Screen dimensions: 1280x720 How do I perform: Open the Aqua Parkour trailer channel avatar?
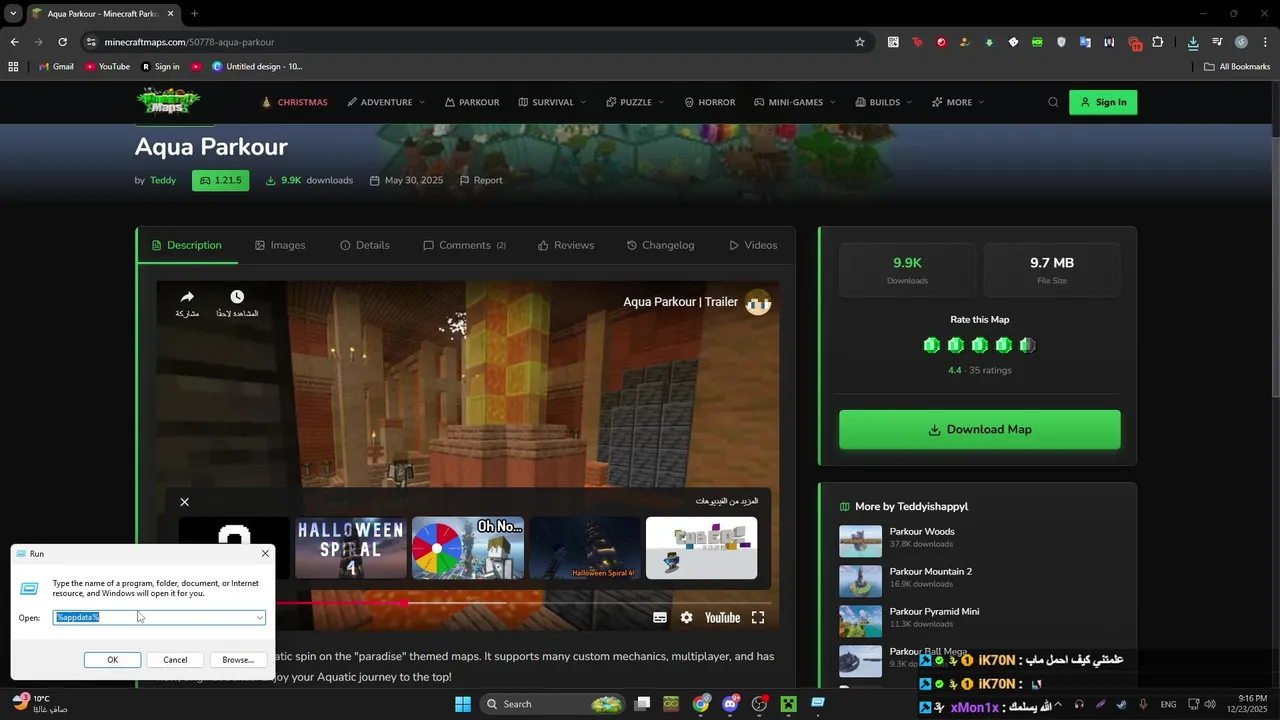(x=758, y=302)
